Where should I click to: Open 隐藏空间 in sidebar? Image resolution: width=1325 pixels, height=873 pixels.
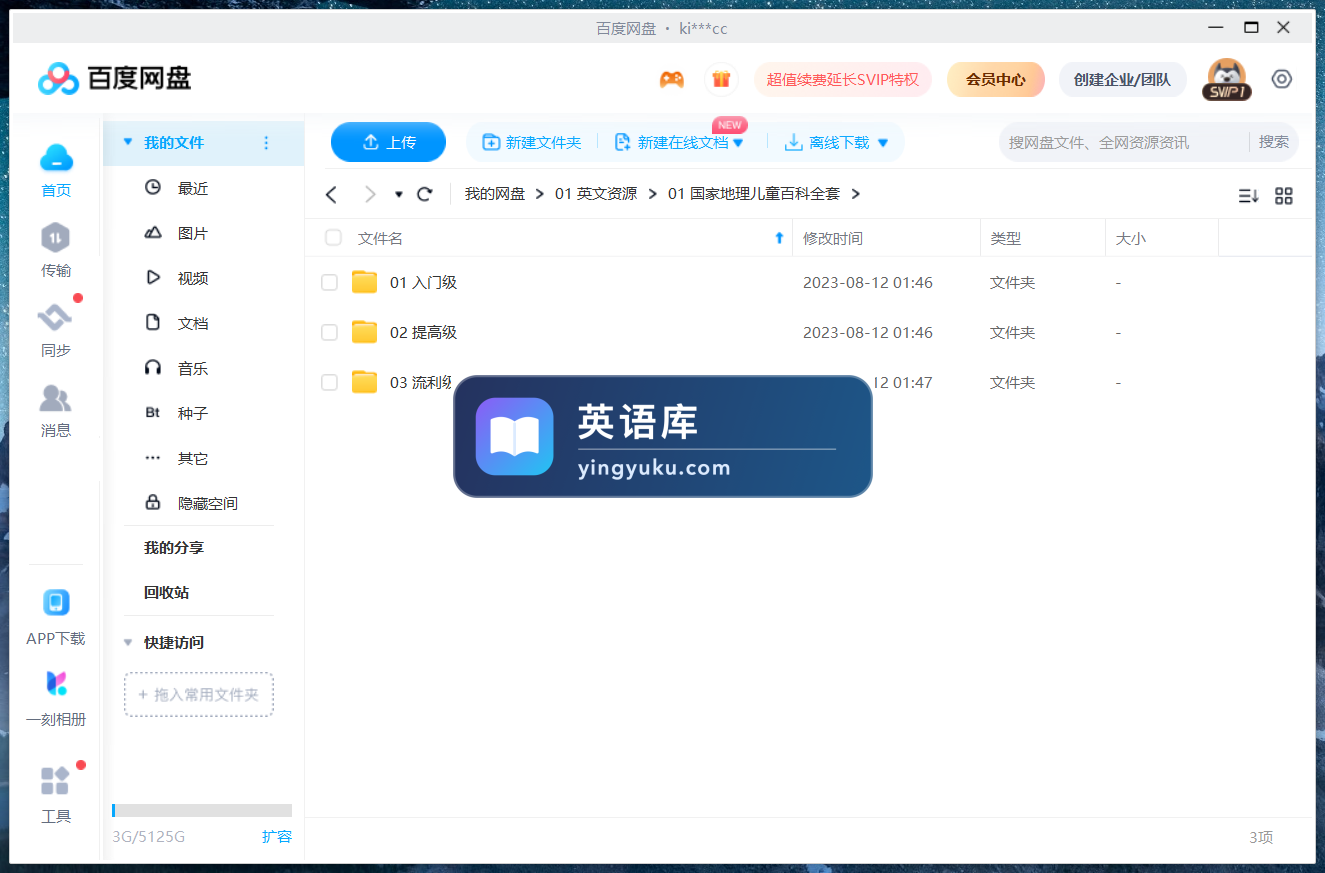click(x=208, y=503)
